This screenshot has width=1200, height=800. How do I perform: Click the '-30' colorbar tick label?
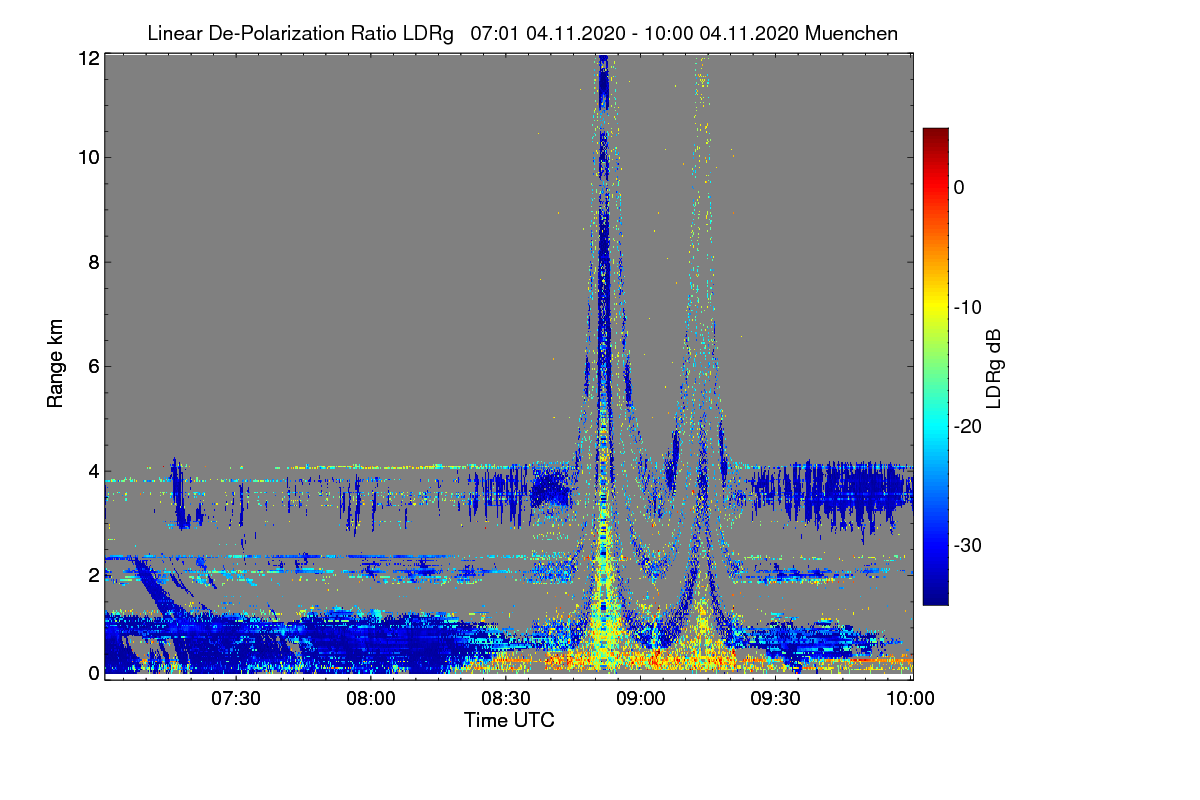(968, 546)
